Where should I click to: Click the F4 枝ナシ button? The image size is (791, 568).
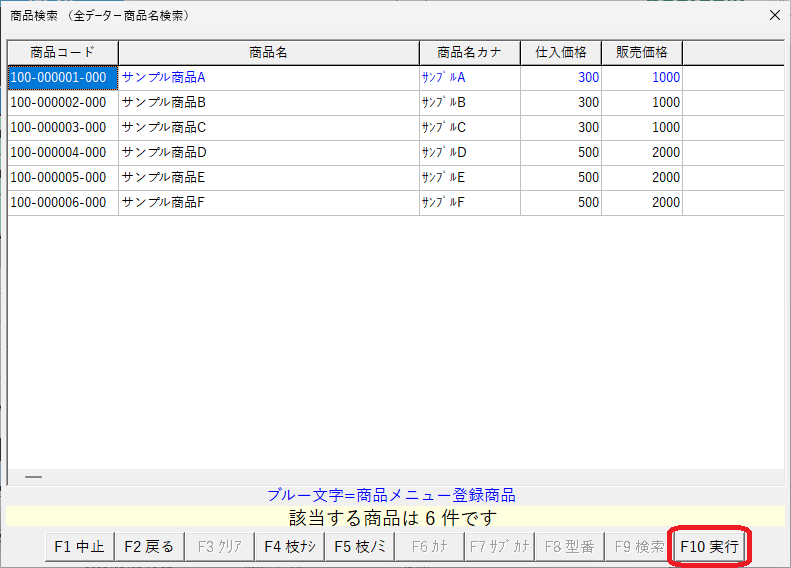pos(289,547)
